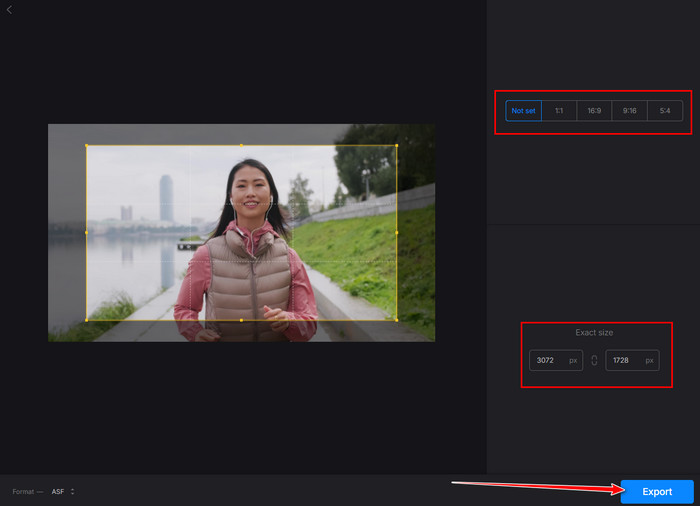Choose the 1:1 aspect ratio
The image size is (700, 506).
click(559, 111)
